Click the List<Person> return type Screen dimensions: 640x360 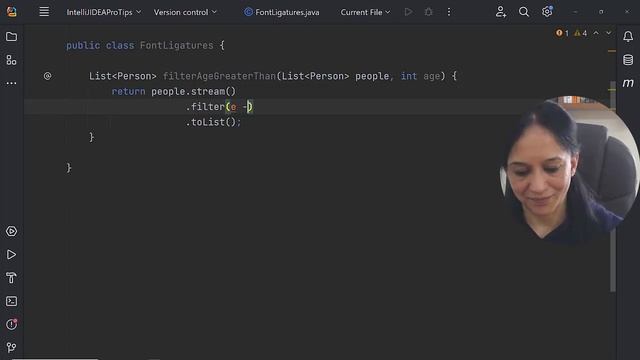click(122, 76)
